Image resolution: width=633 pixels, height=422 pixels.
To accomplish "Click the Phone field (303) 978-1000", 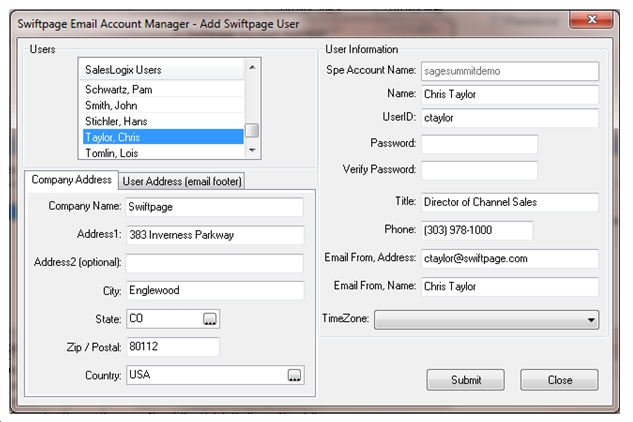I will click(x=477, y=230).
